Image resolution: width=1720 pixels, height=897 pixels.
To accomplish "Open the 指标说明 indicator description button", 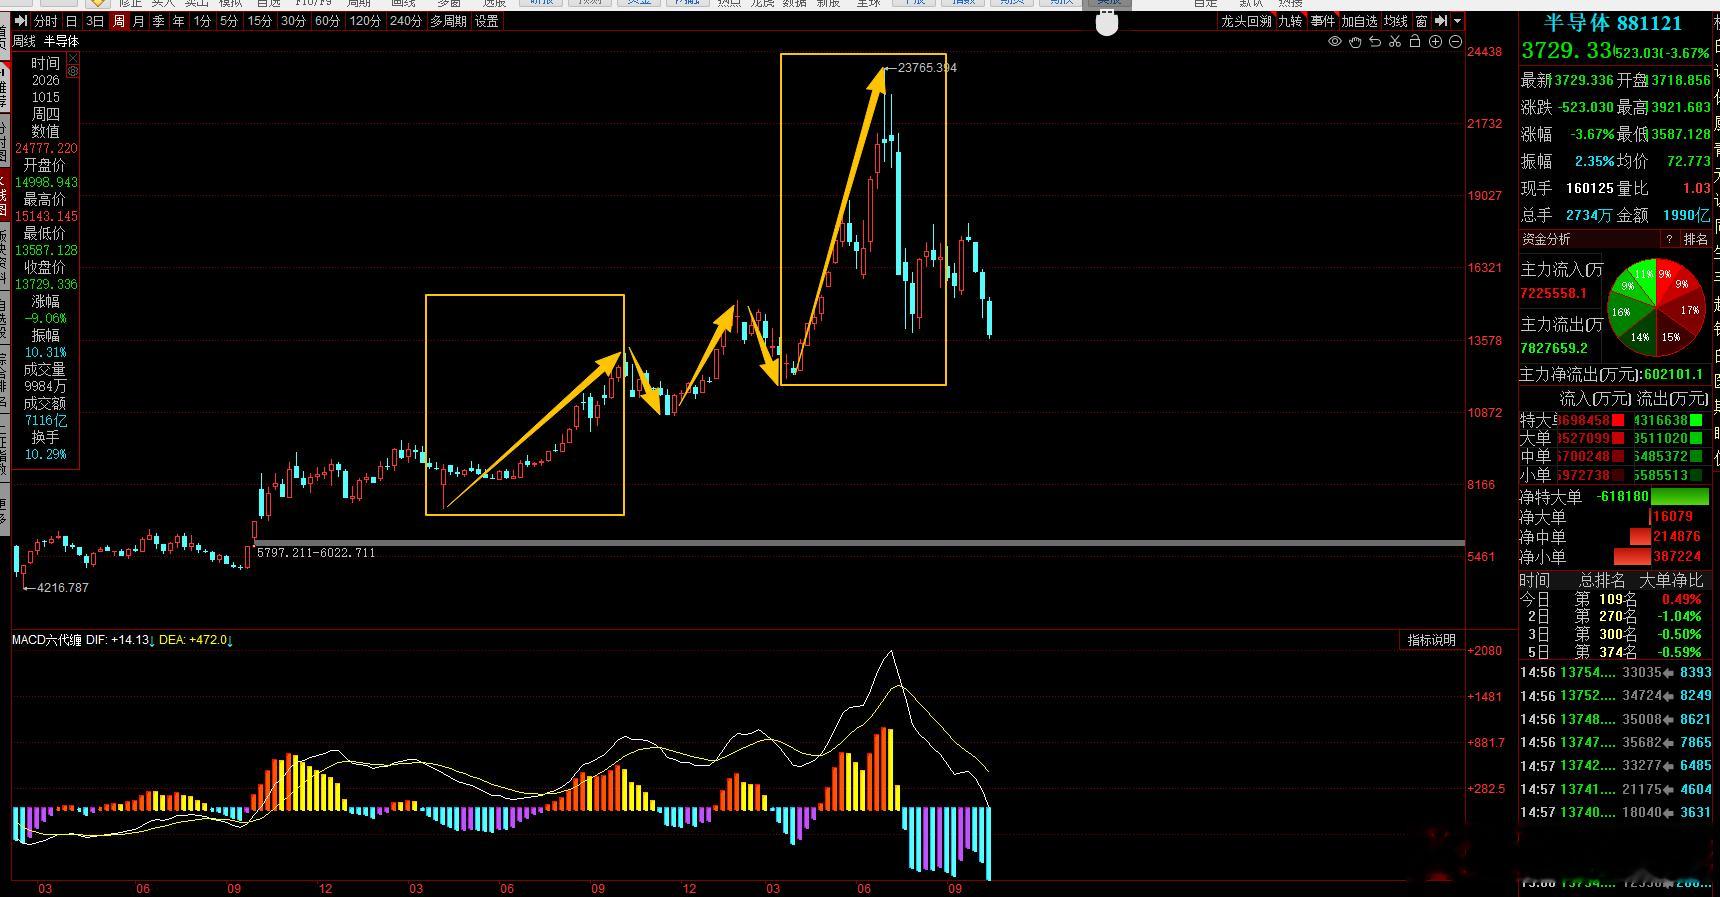I will pos(1431,640).
